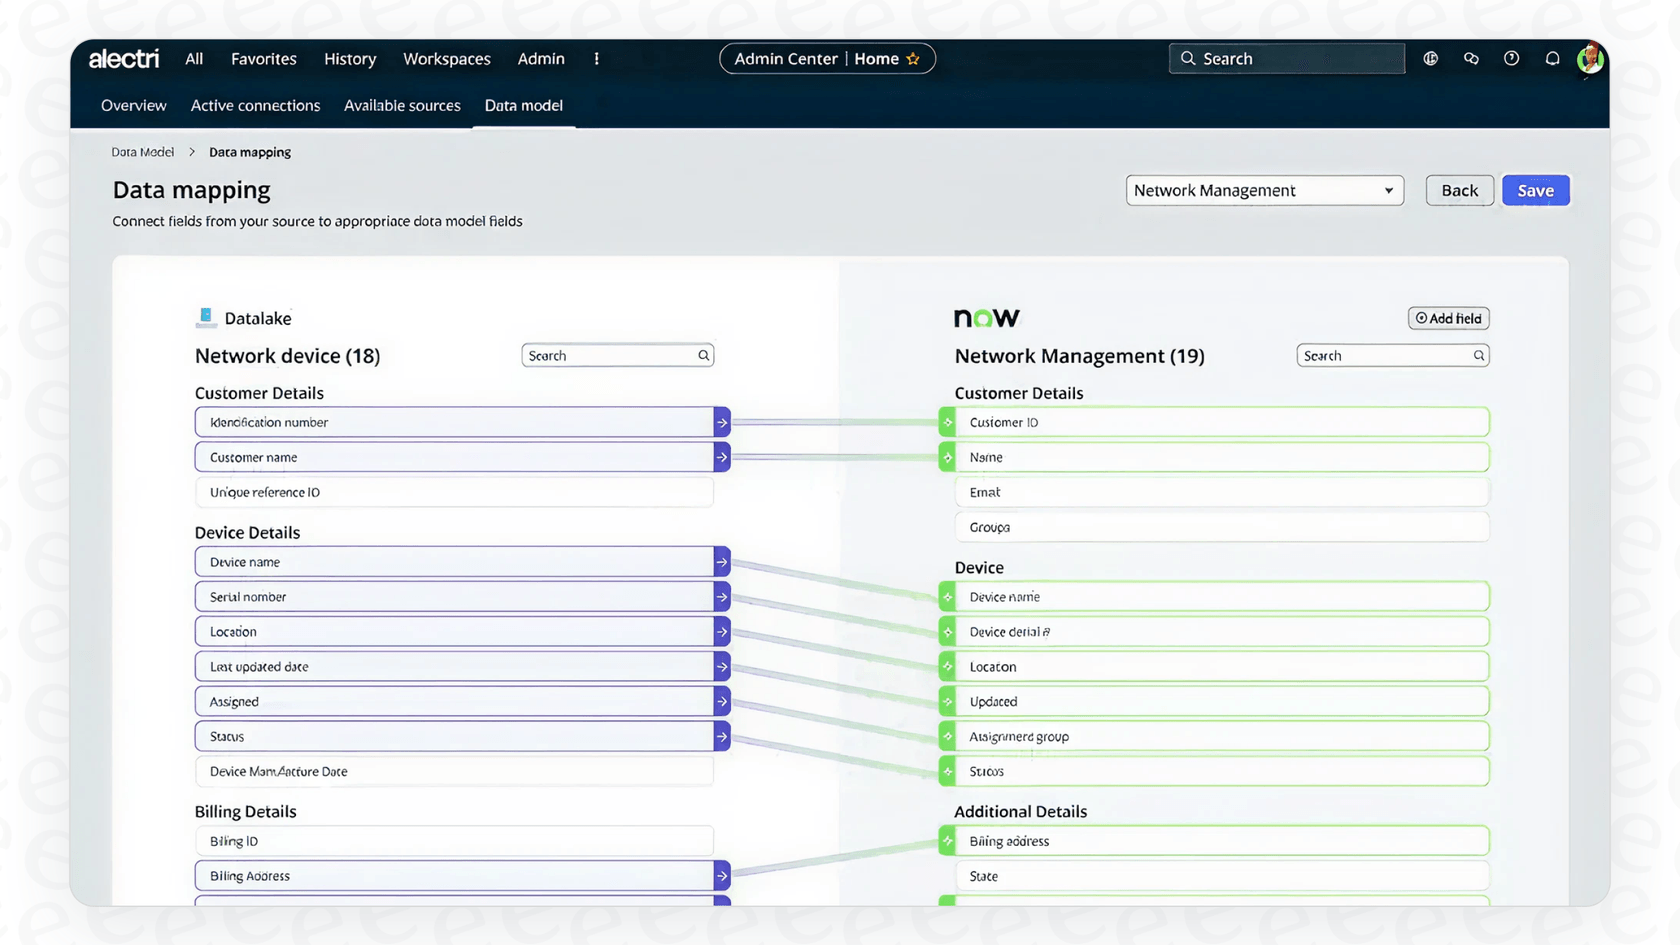Toggle the green mapping marker on Customer ID

coord(947,422)
